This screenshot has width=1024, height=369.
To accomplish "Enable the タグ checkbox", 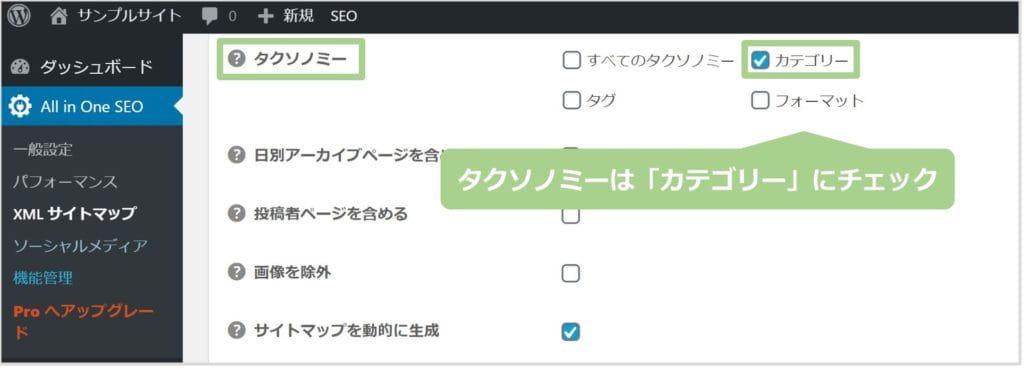I will coord(571,101).
